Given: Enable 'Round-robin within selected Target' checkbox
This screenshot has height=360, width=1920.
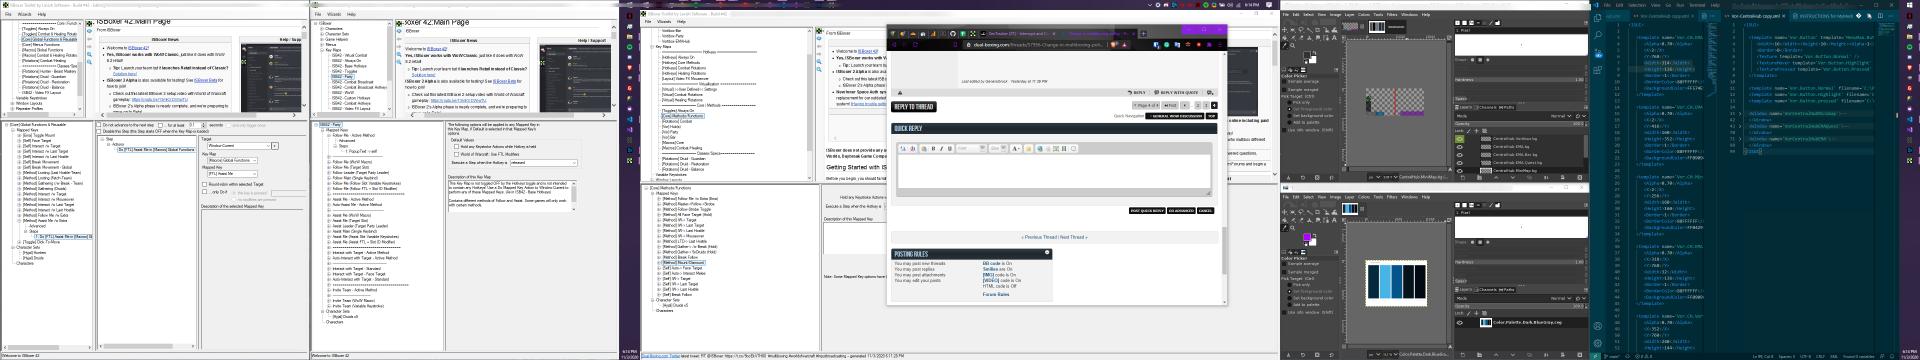Looking at the screenshot, I should pyautogui.click(x=204, y=184).
